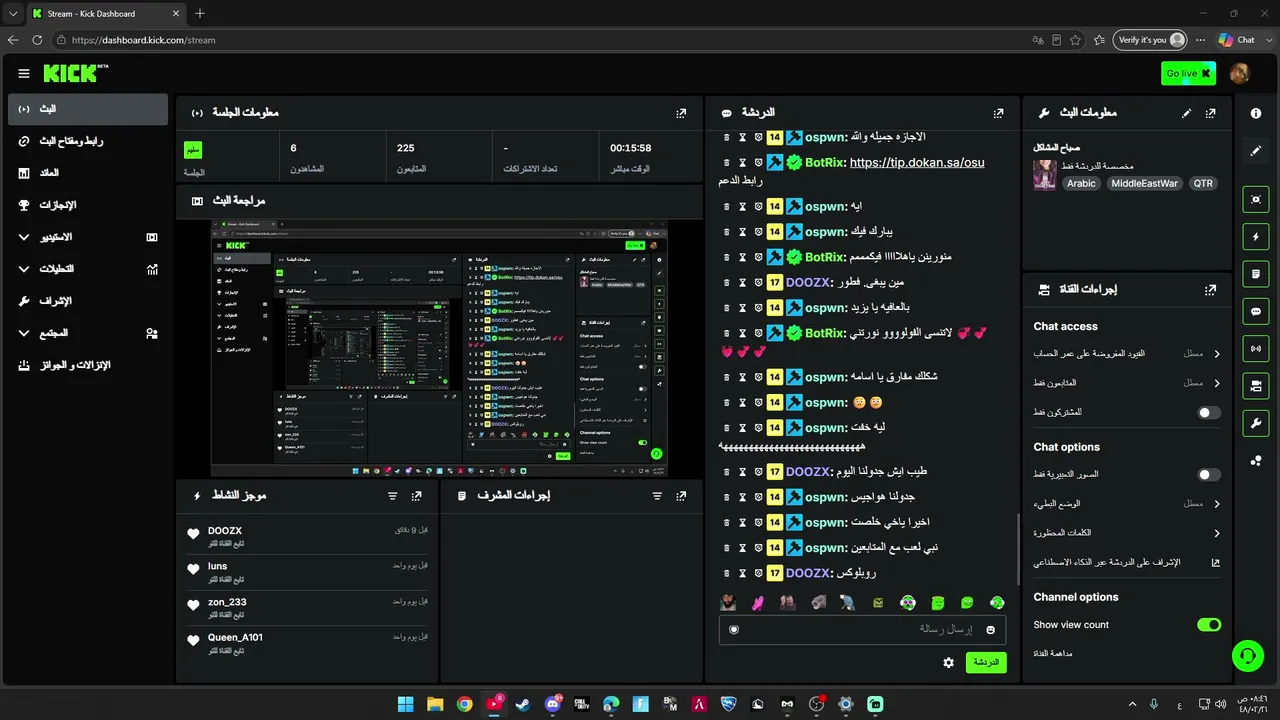
Task: Click the Go live button
Action: click(1188, 73)
